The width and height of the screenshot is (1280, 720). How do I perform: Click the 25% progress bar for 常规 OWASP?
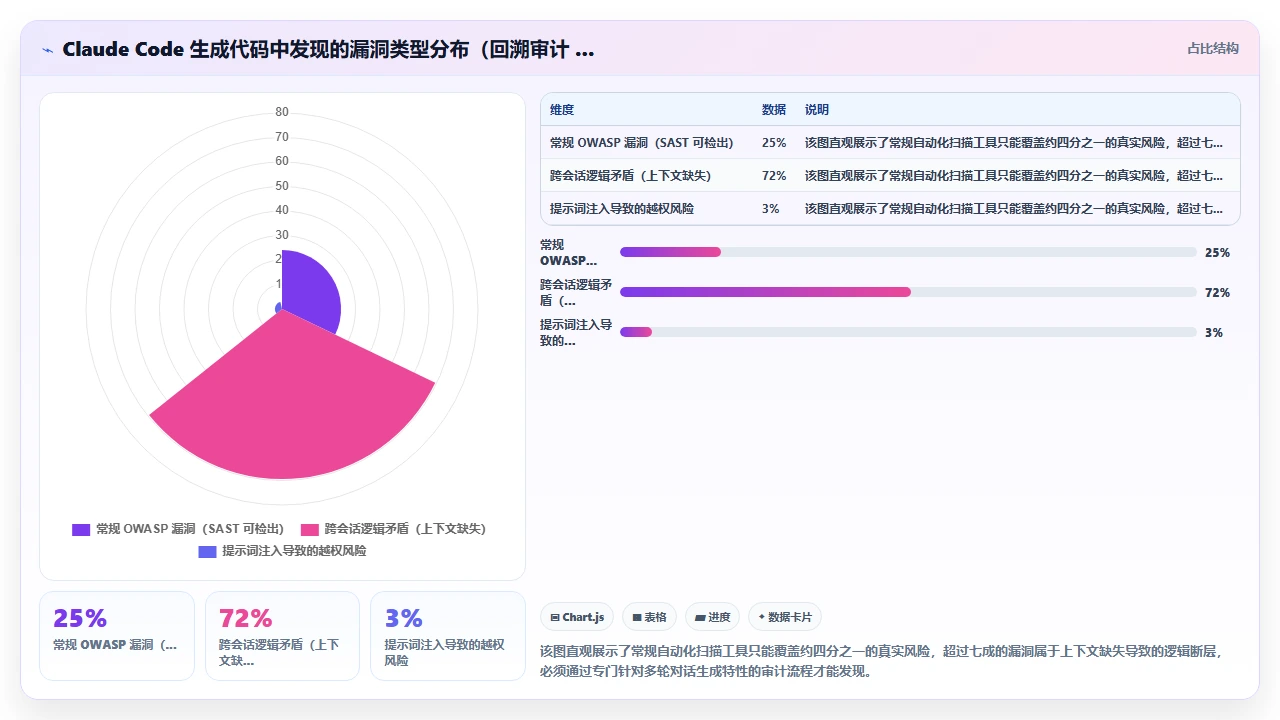(908, 252)
